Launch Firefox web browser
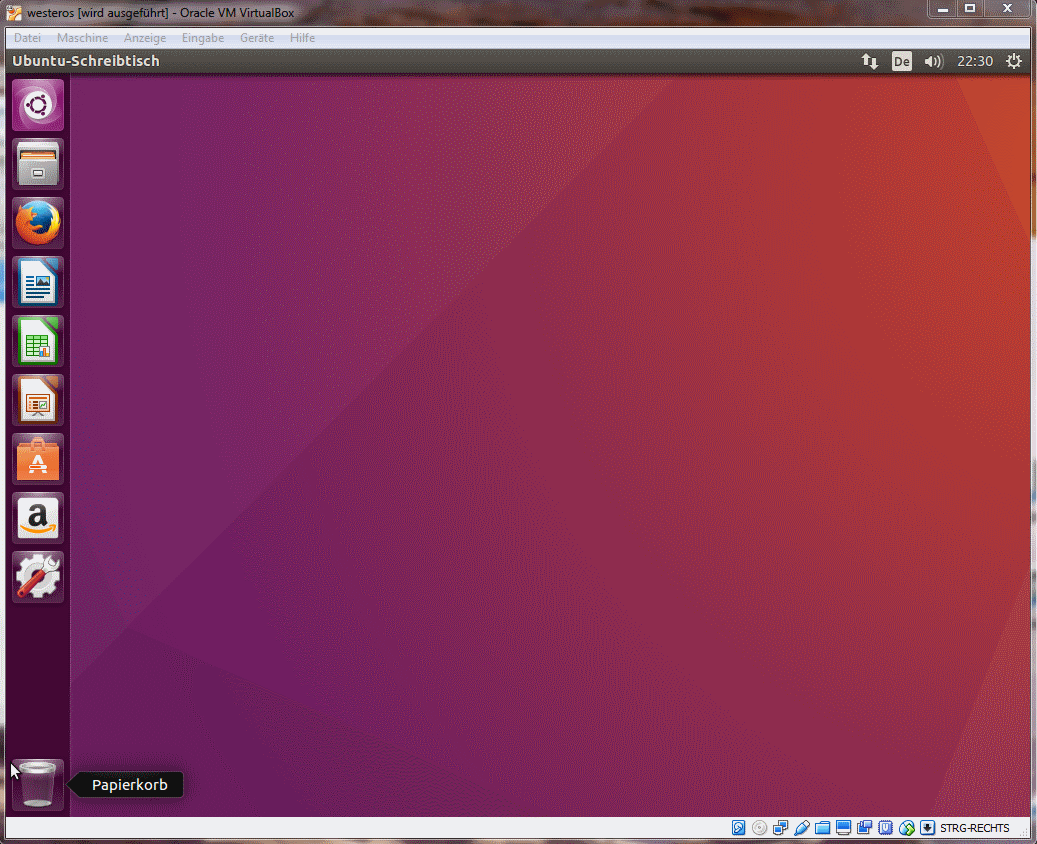 tap(38, 223)
